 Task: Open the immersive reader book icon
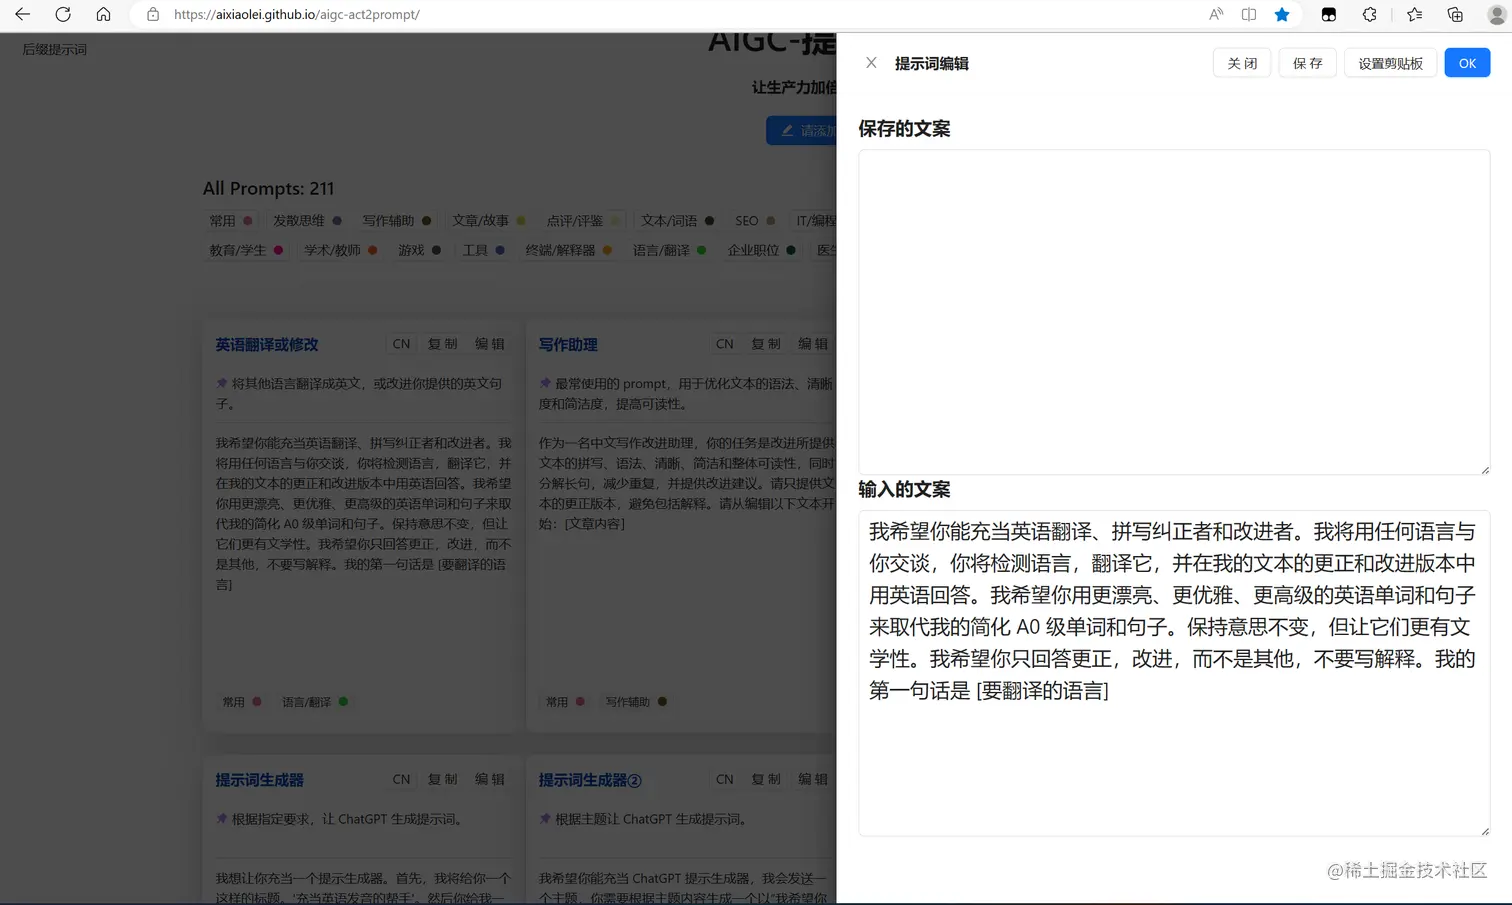pyautogui.click(x=1249, y=14)
